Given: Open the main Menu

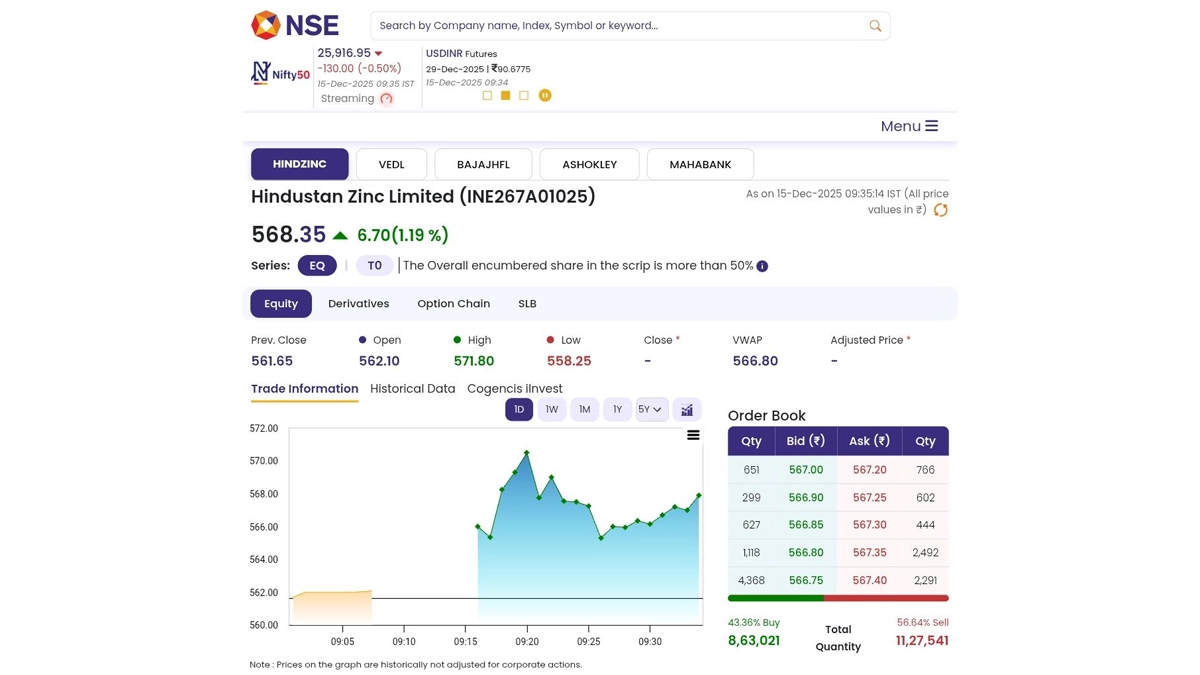Looking at the screenshot, I should [x=909, y=126].
